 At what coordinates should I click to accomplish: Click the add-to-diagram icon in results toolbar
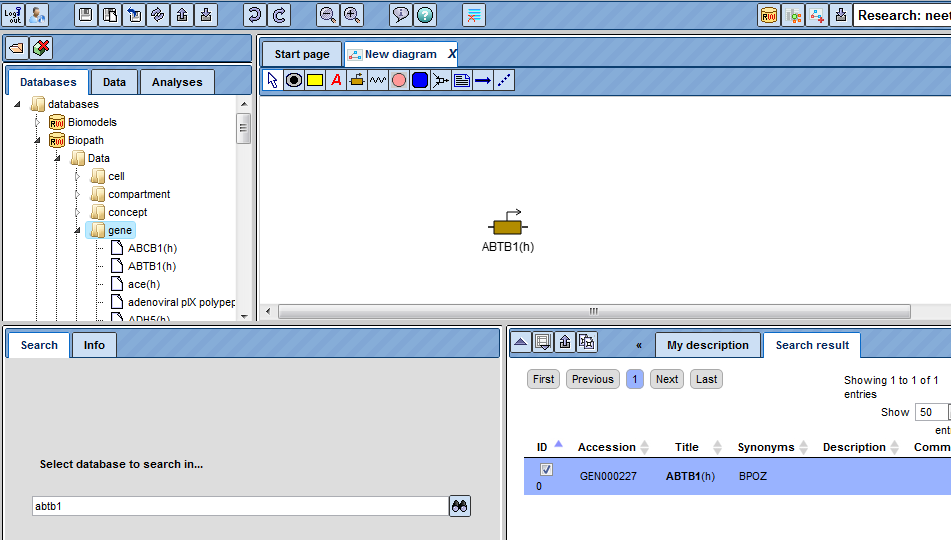point(586,342)
